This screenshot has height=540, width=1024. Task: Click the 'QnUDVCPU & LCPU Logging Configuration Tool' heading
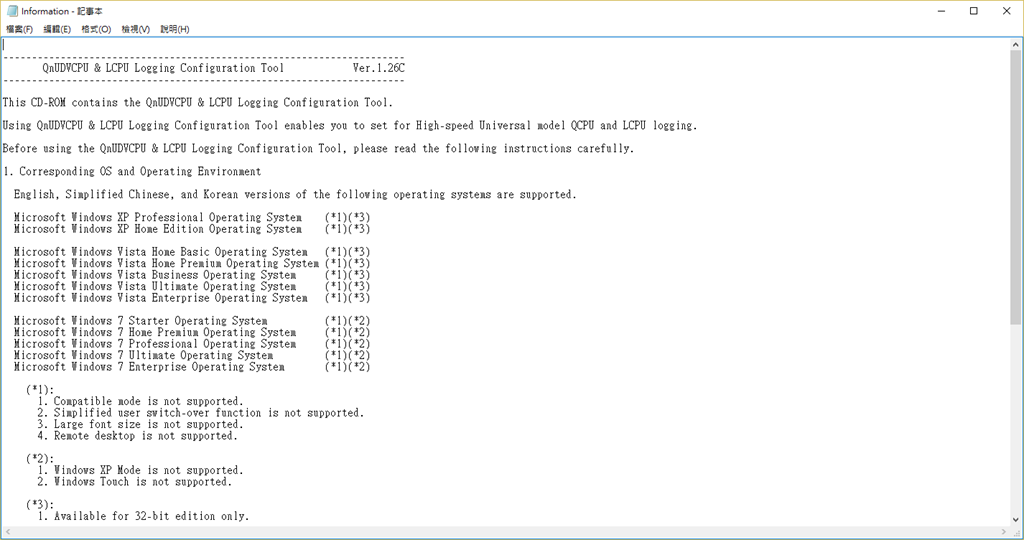[x=163, y=68]
